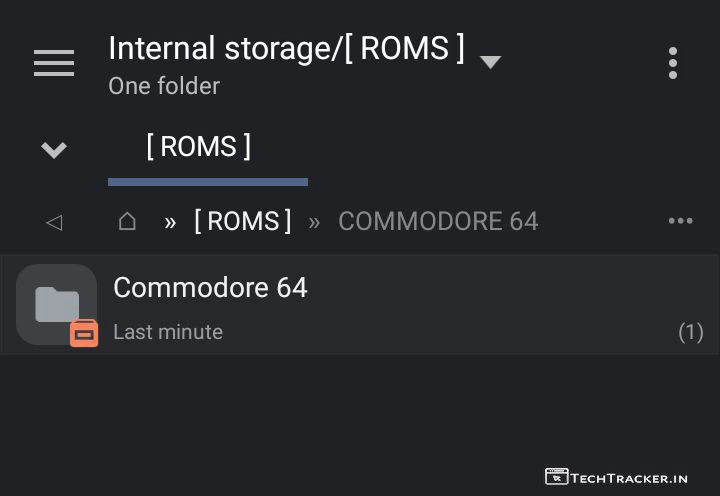Viewport: 720px width, 496px height.
Task: Click the (1) item count
Action: click(x=690, y=332)
